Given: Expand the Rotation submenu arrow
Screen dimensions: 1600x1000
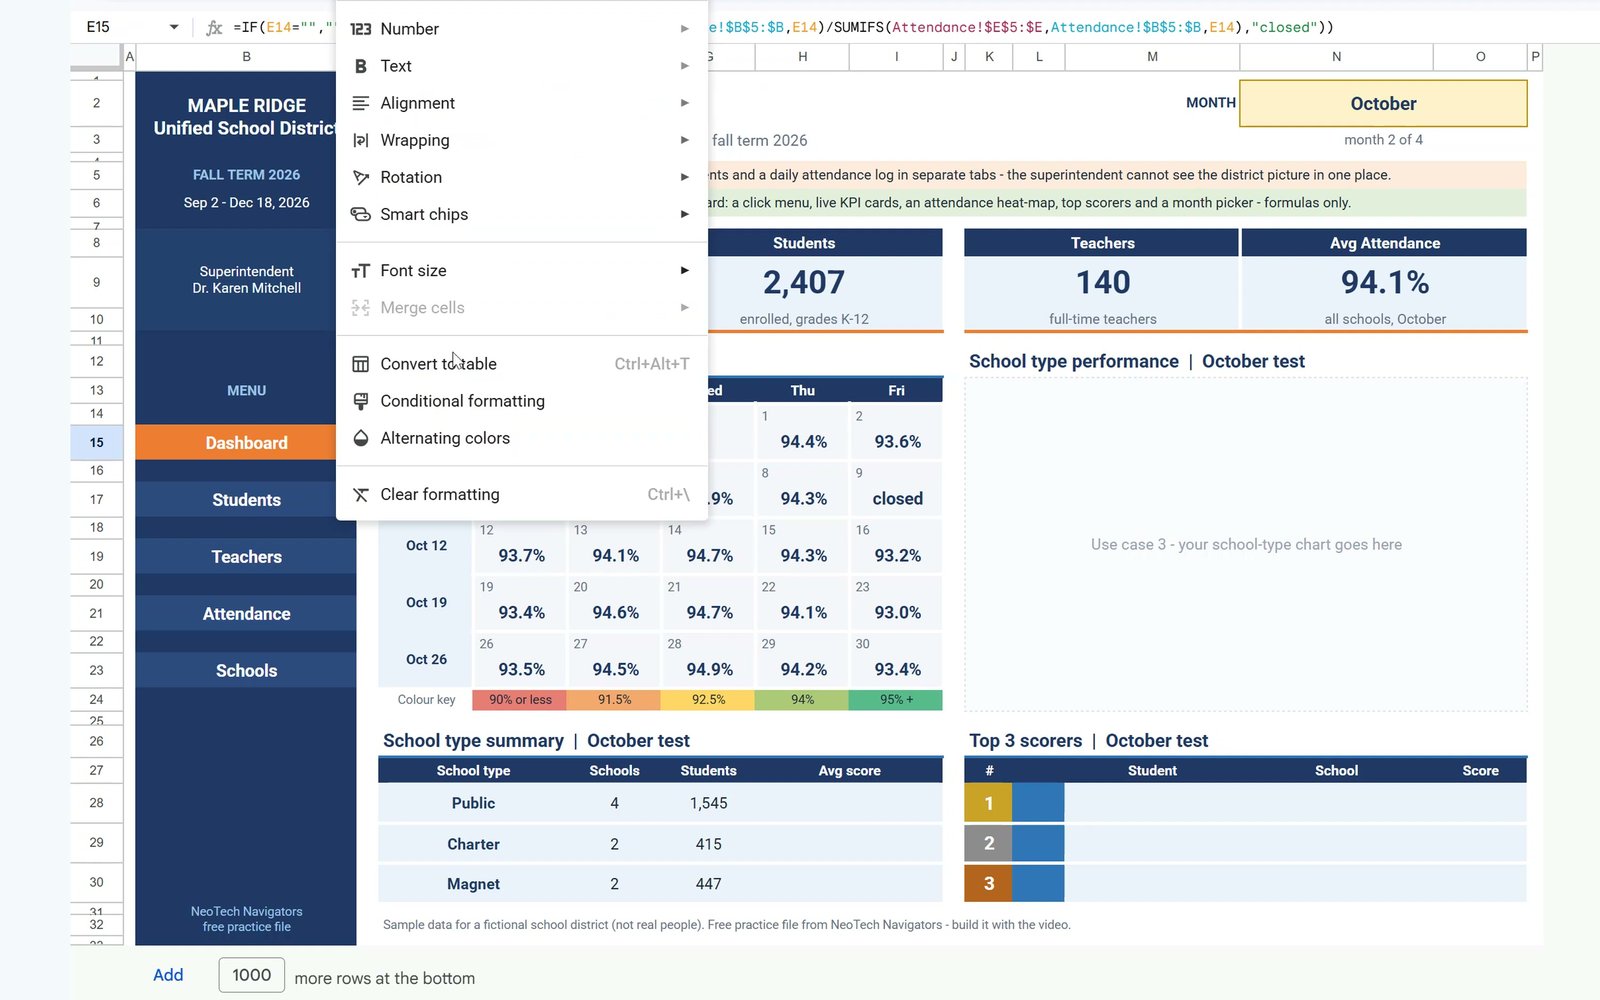Looking at the screenshot, I should point(685,177).
